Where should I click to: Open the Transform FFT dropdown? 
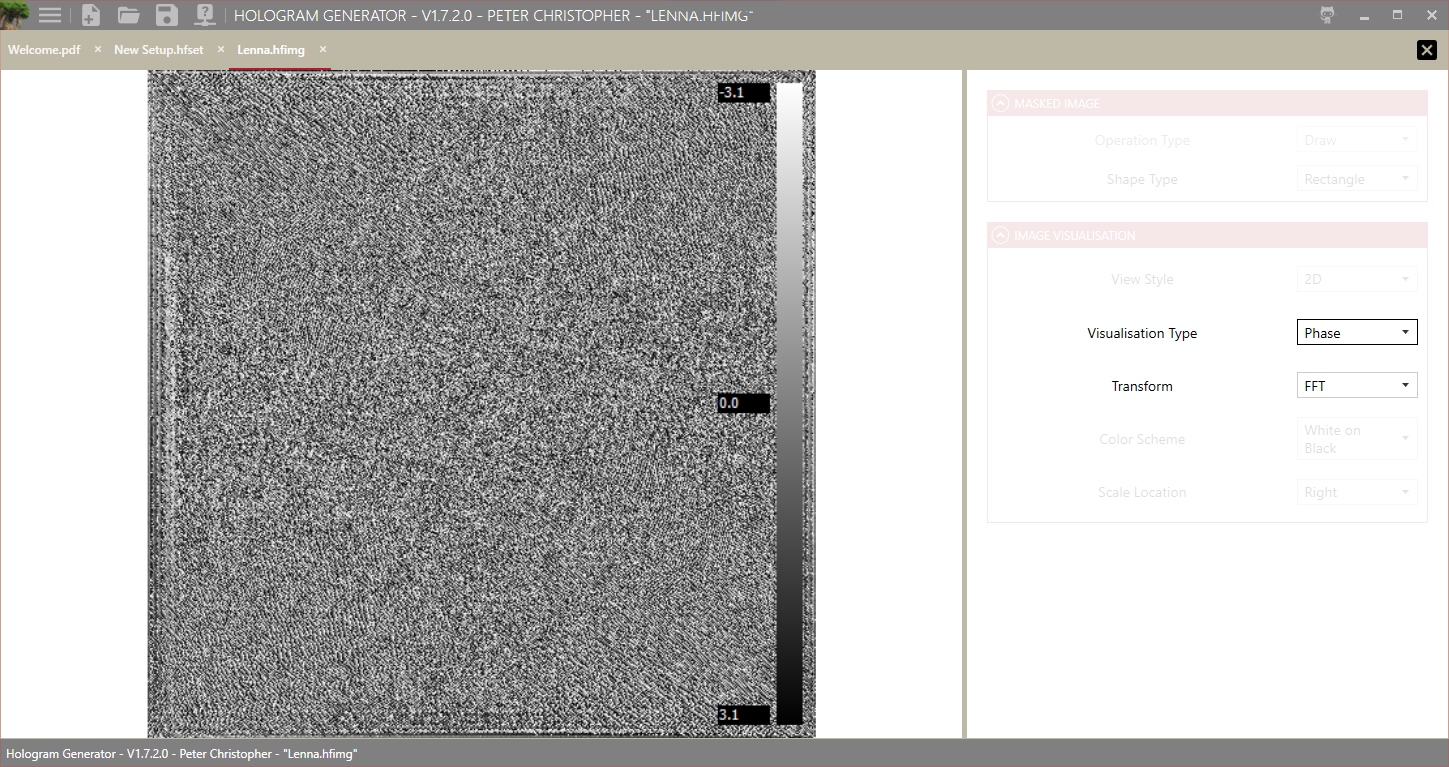pos(1356,386)
